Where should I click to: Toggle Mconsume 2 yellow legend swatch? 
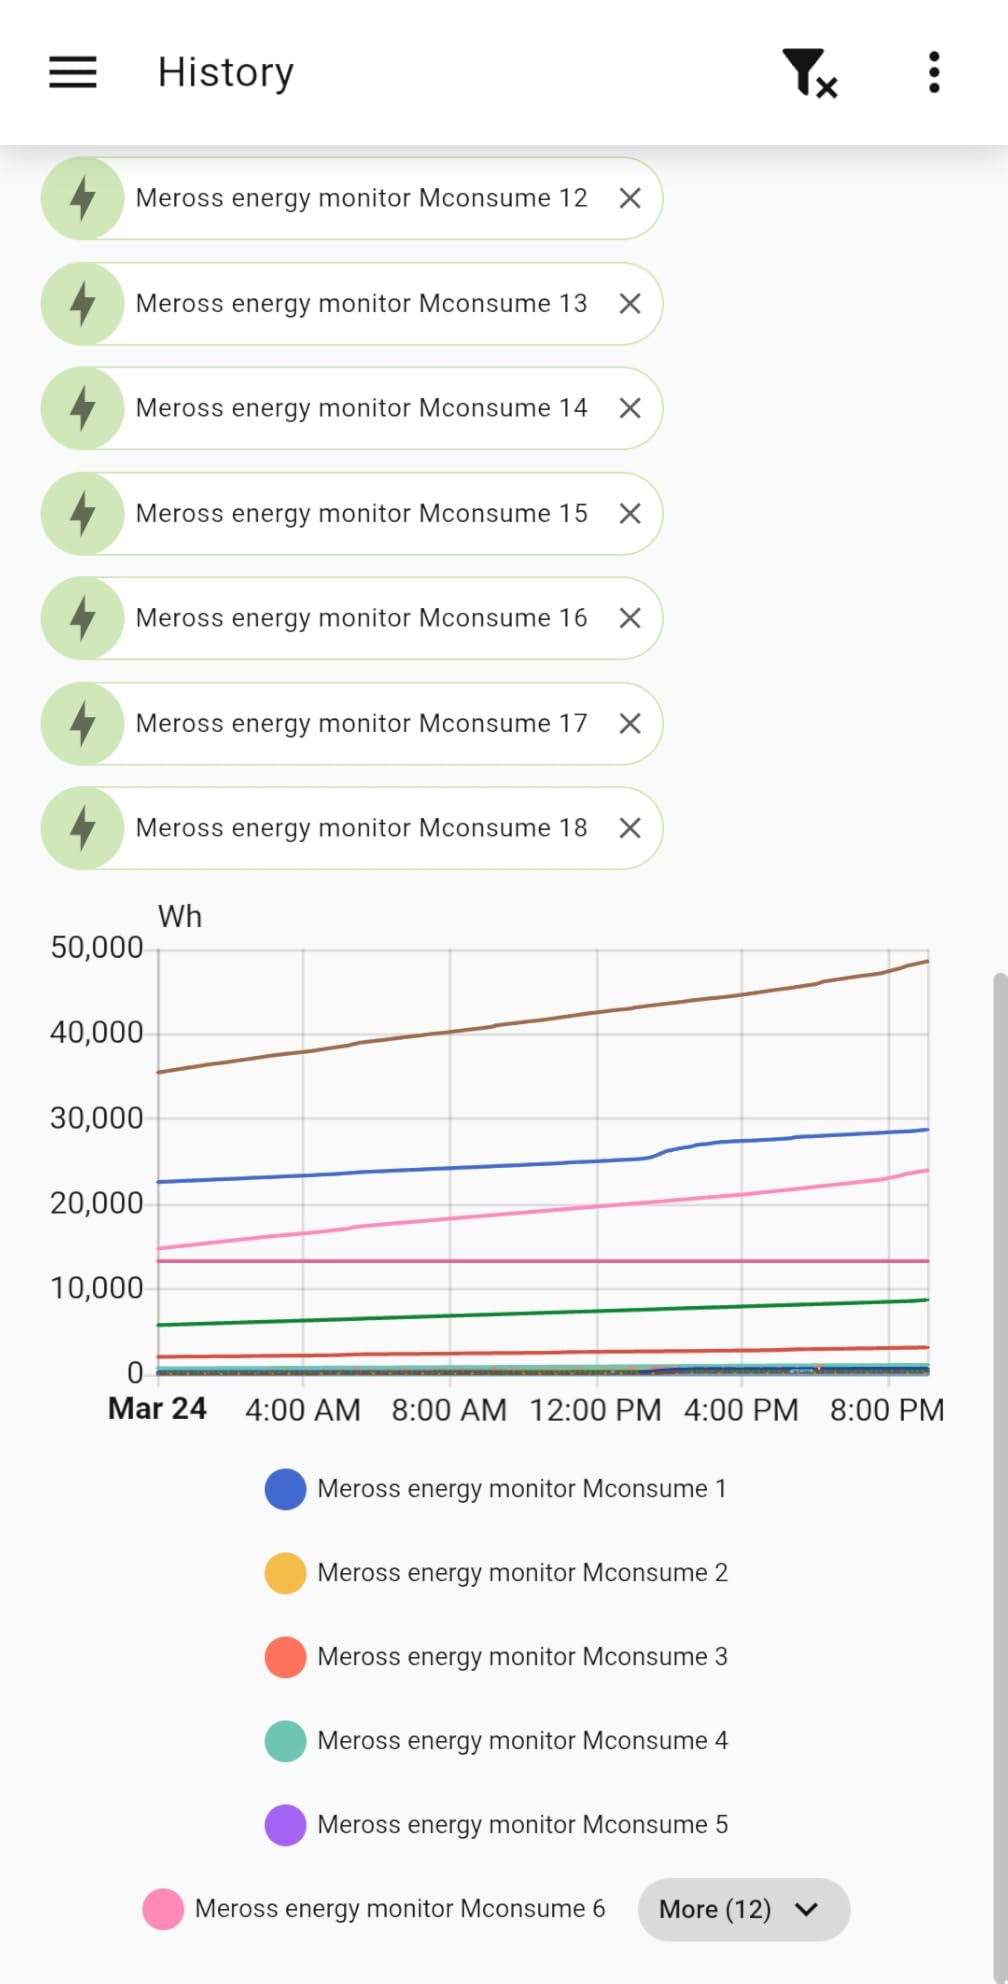coord(285,1573)
